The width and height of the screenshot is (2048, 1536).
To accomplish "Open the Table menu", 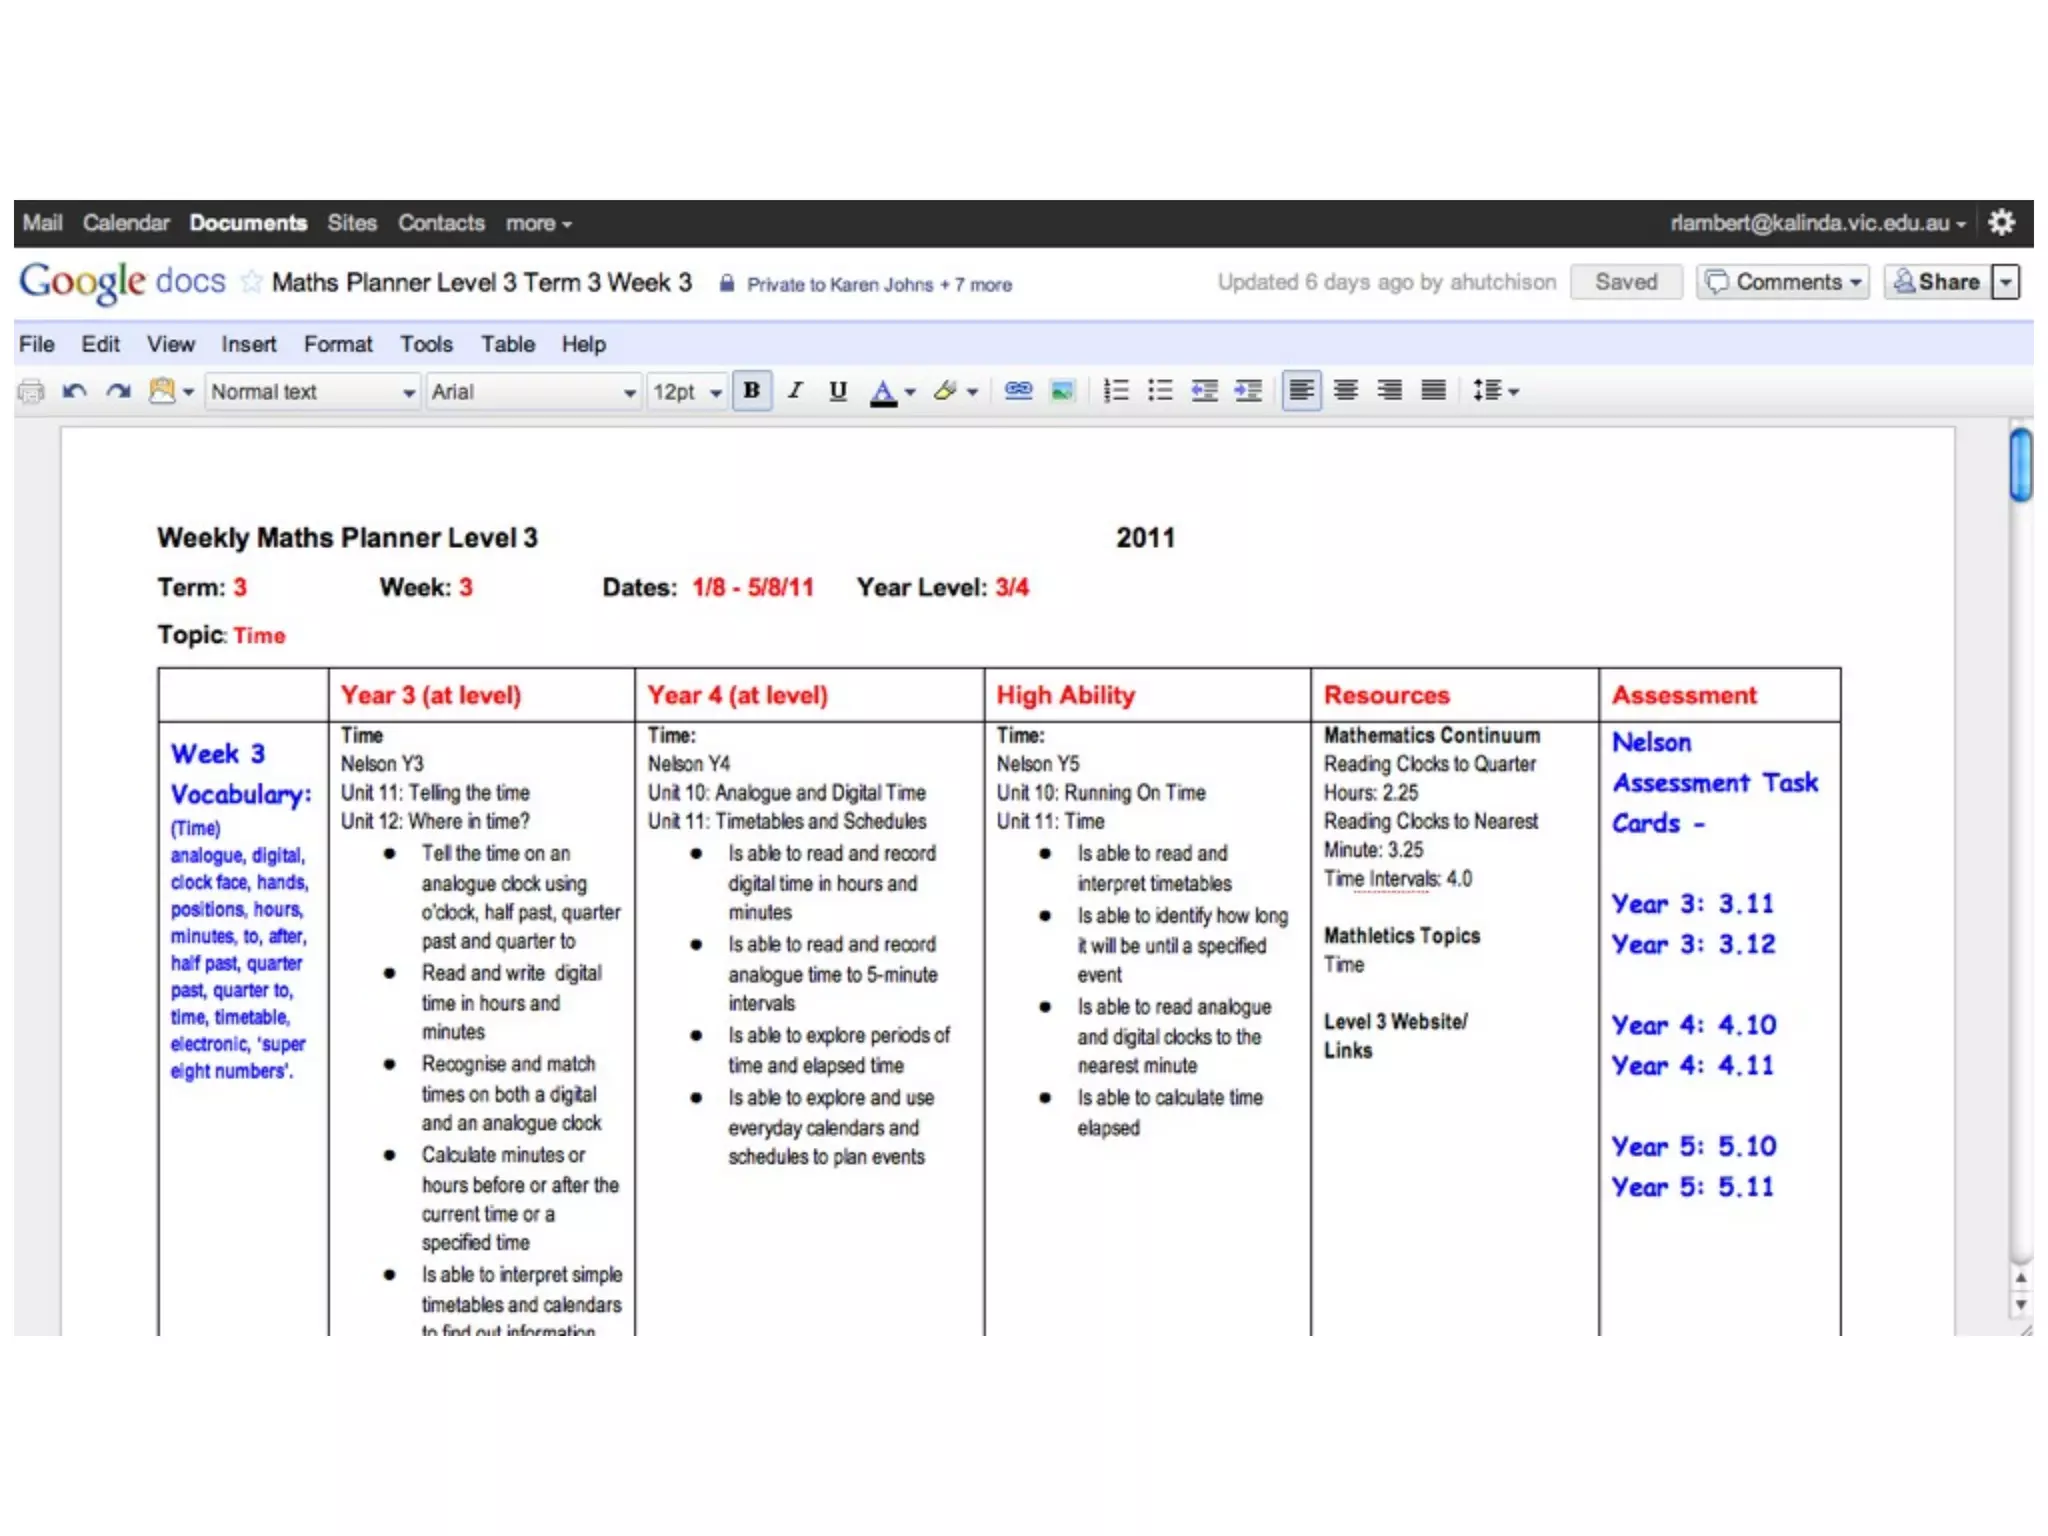I will click(507, 344).
